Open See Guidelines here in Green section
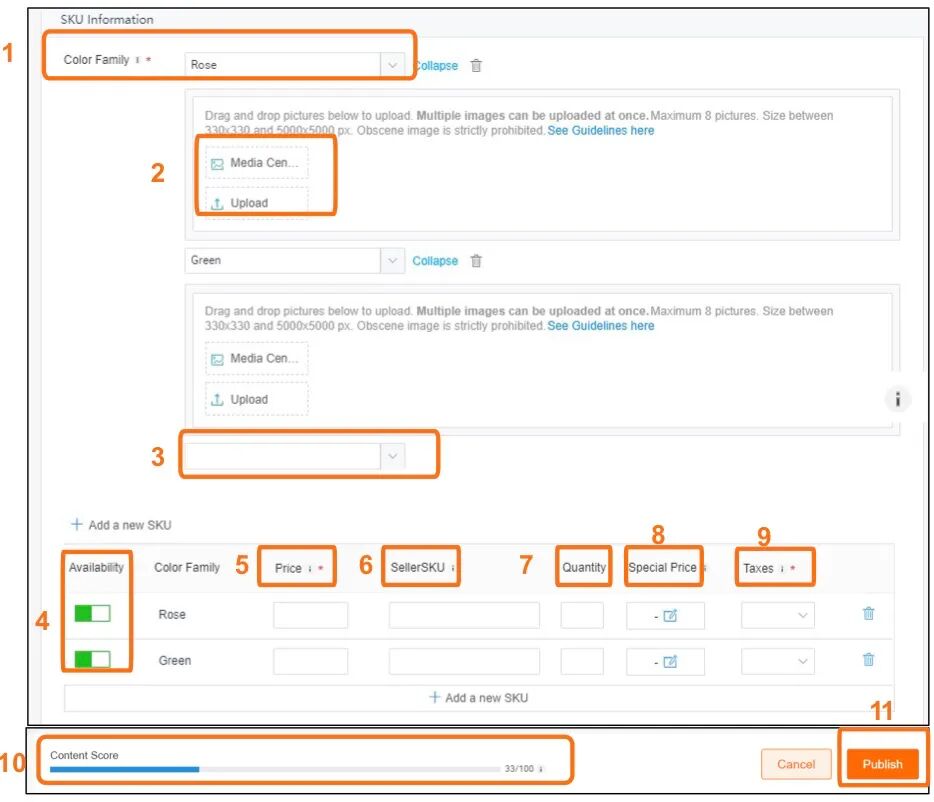This screenshot has width=934, height=802. (600, 326)
